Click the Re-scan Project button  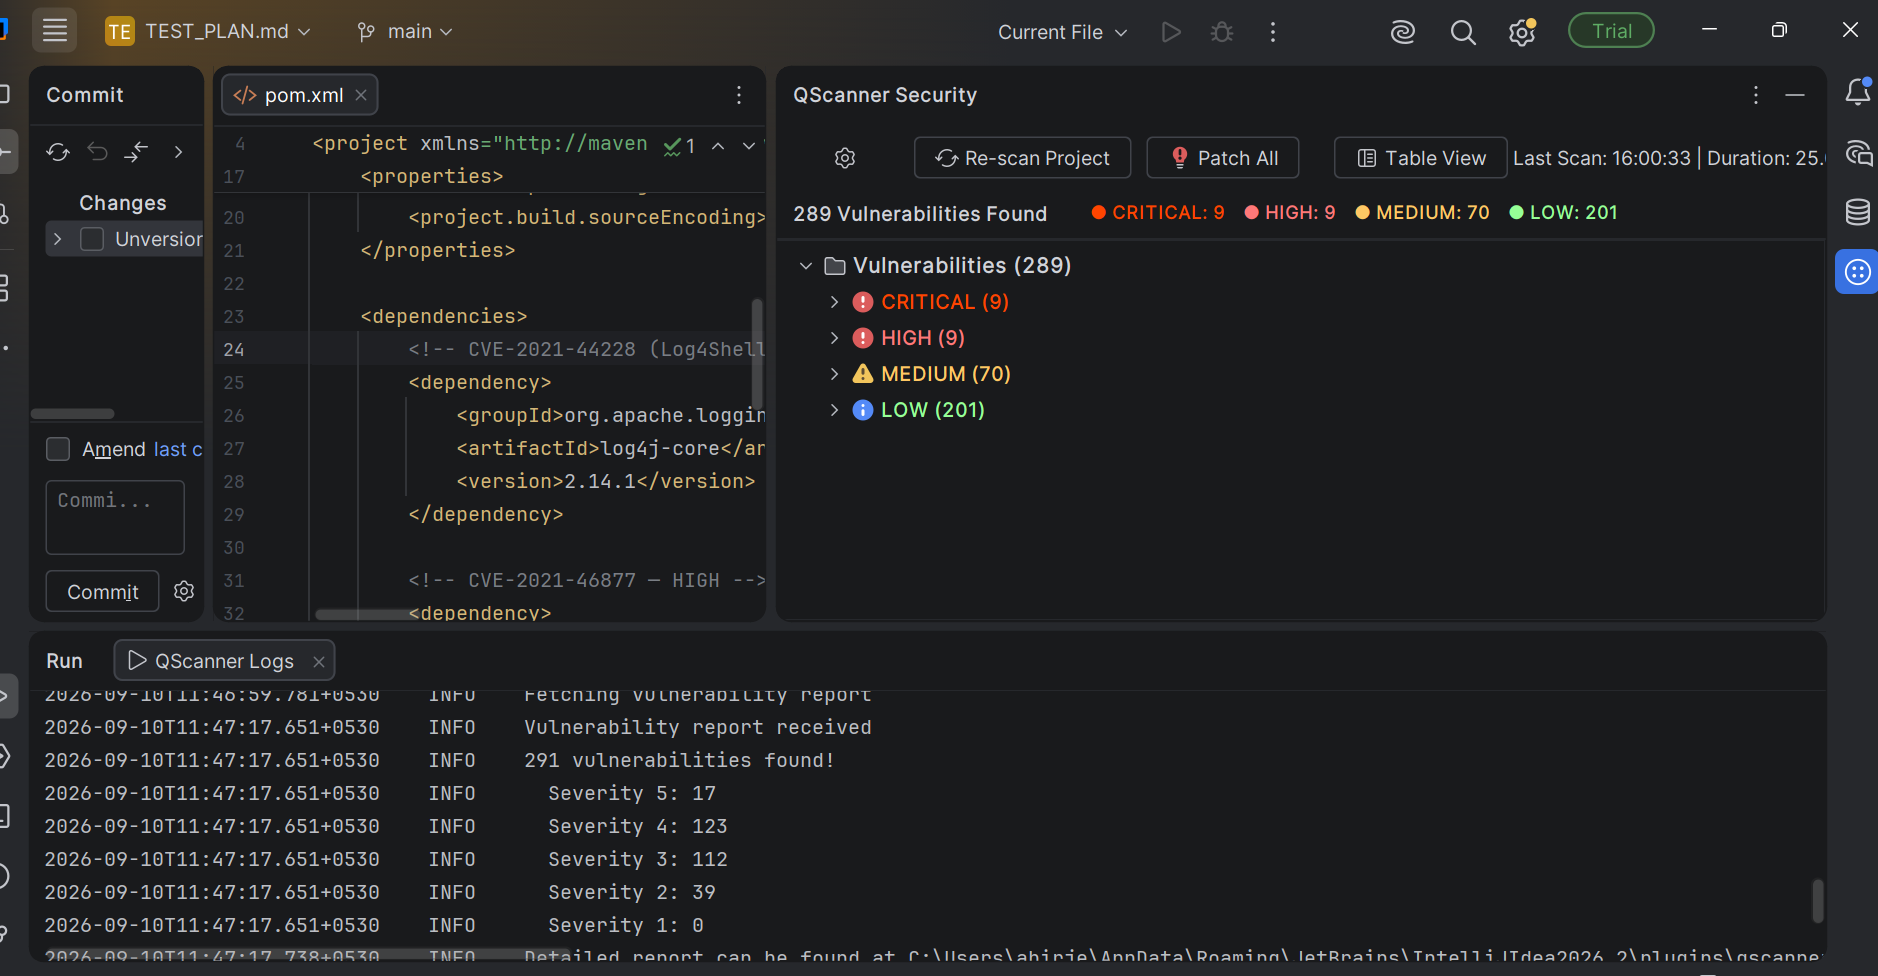(1022, 158)
